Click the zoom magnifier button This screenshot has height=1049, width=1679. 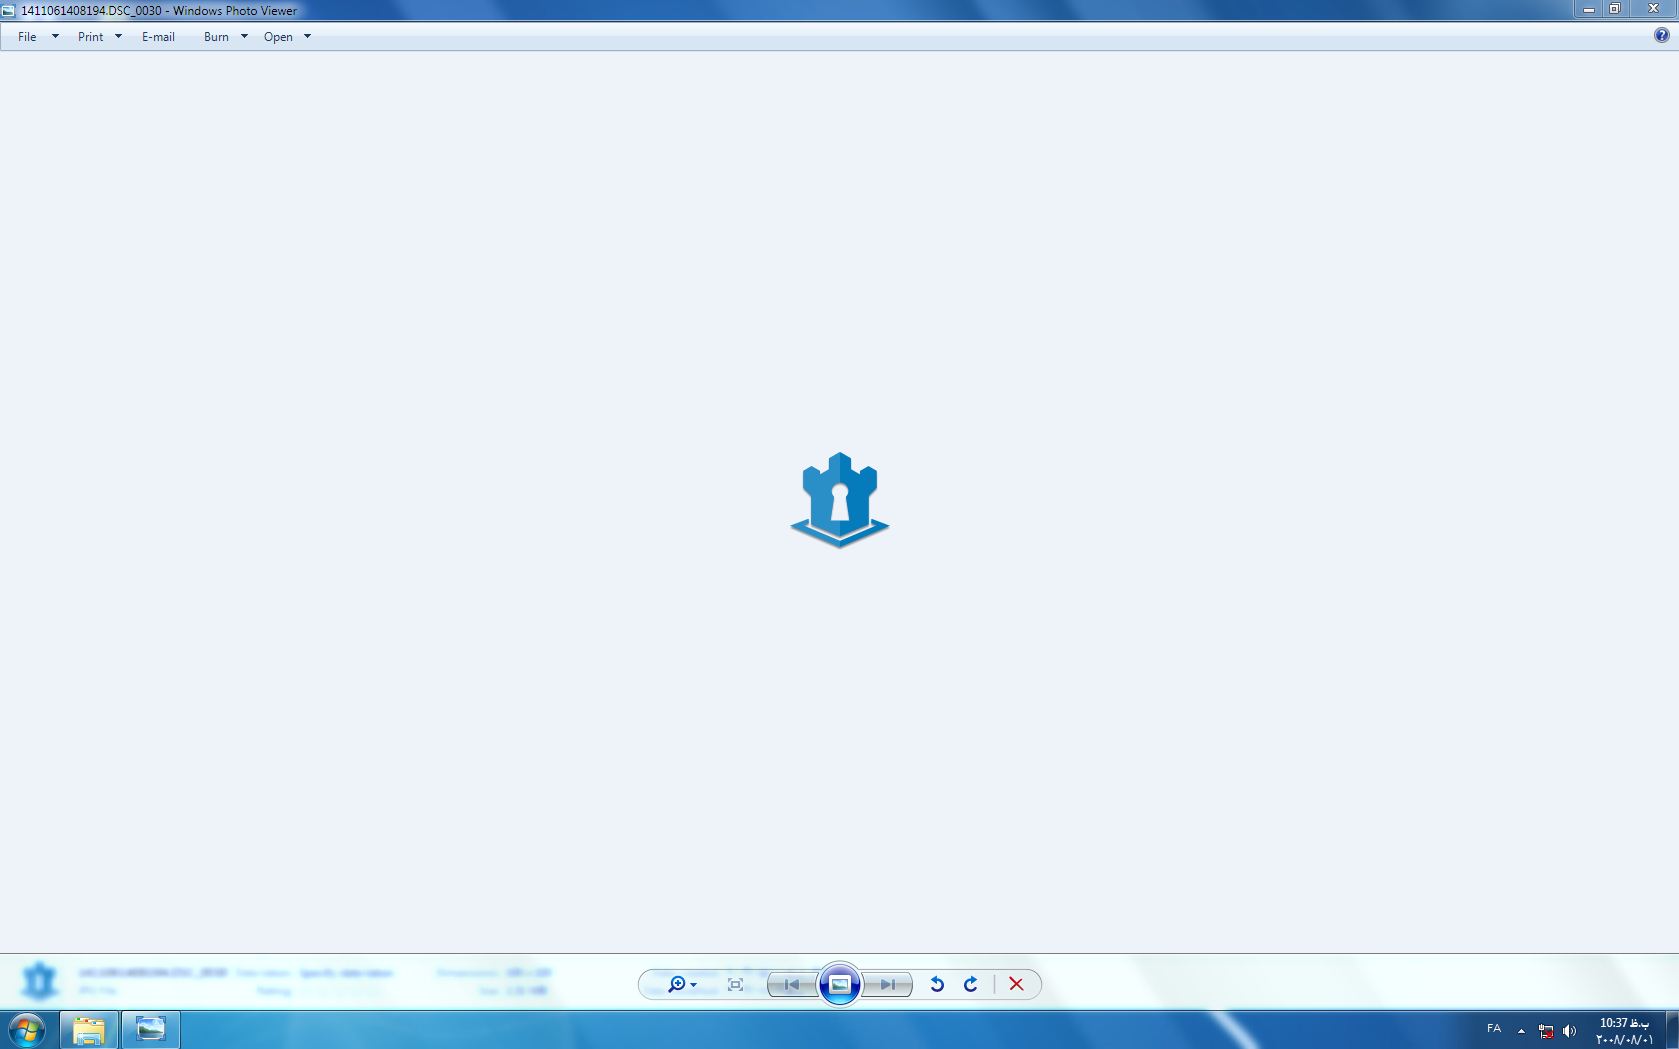(682, 984)
